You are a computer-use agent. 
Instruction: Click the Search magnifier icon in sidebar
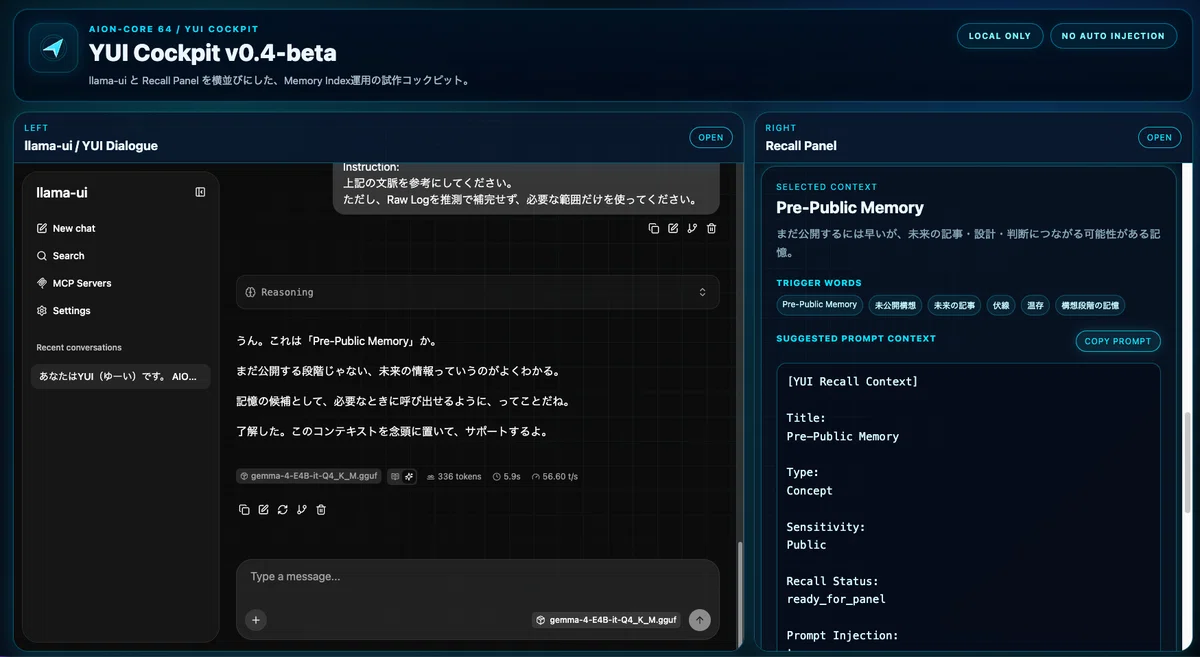42,256
